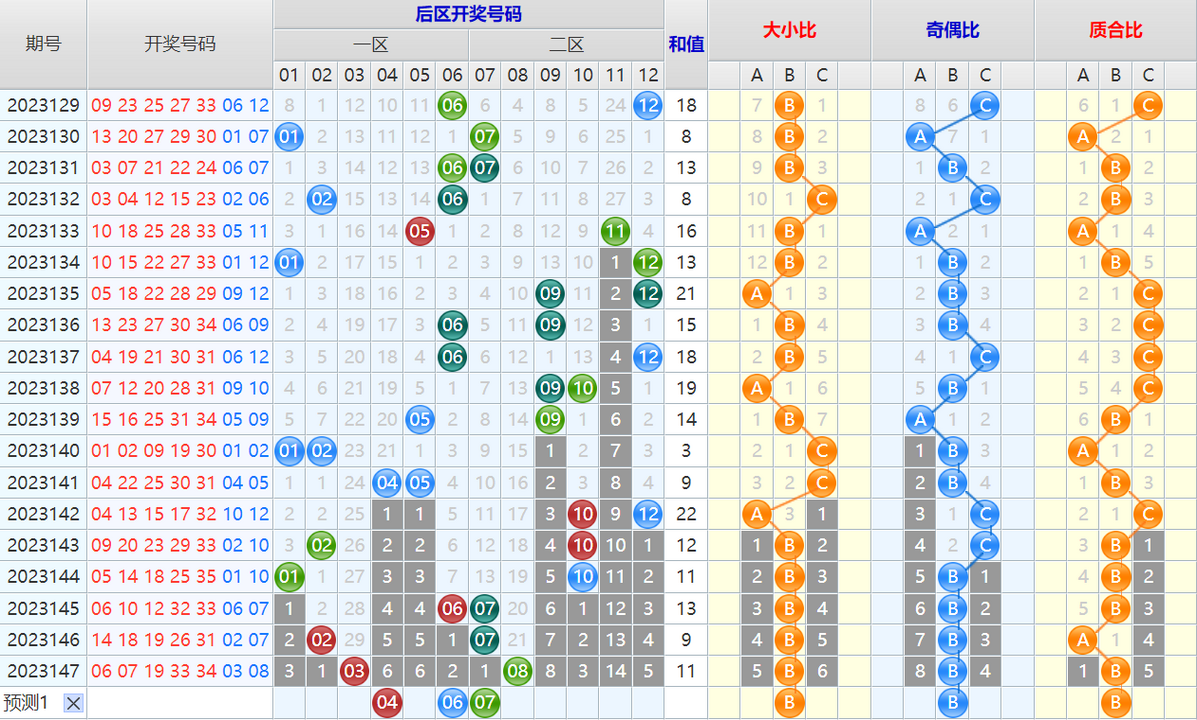Click blue 05 ball in row 2023139

pos(419,419)
